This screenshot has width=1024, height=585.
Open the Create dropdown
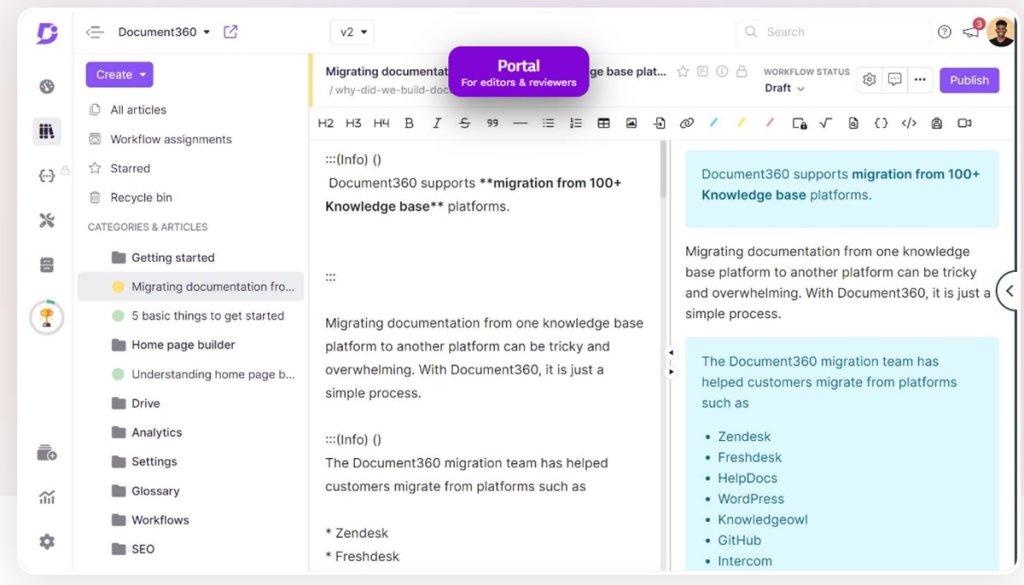[120, 74]
